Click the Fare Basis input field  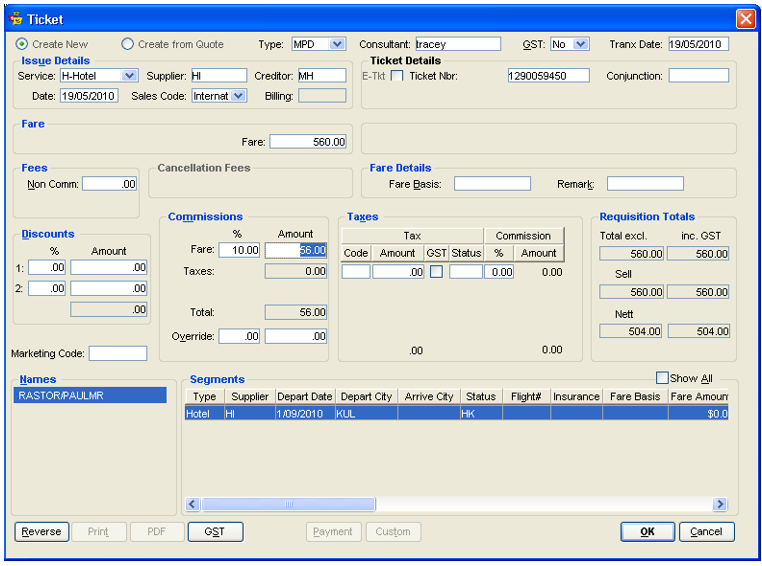(x=492, y=184)
